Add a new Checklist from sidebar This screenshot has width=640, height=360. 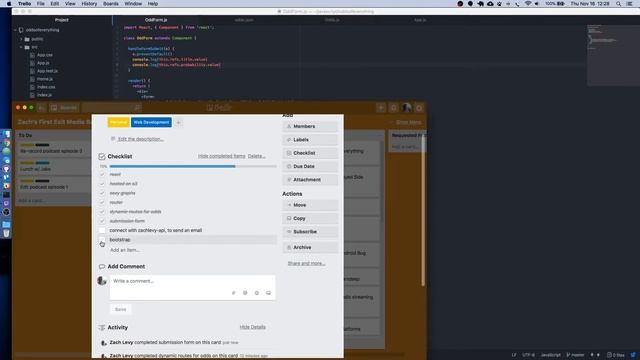310,153
